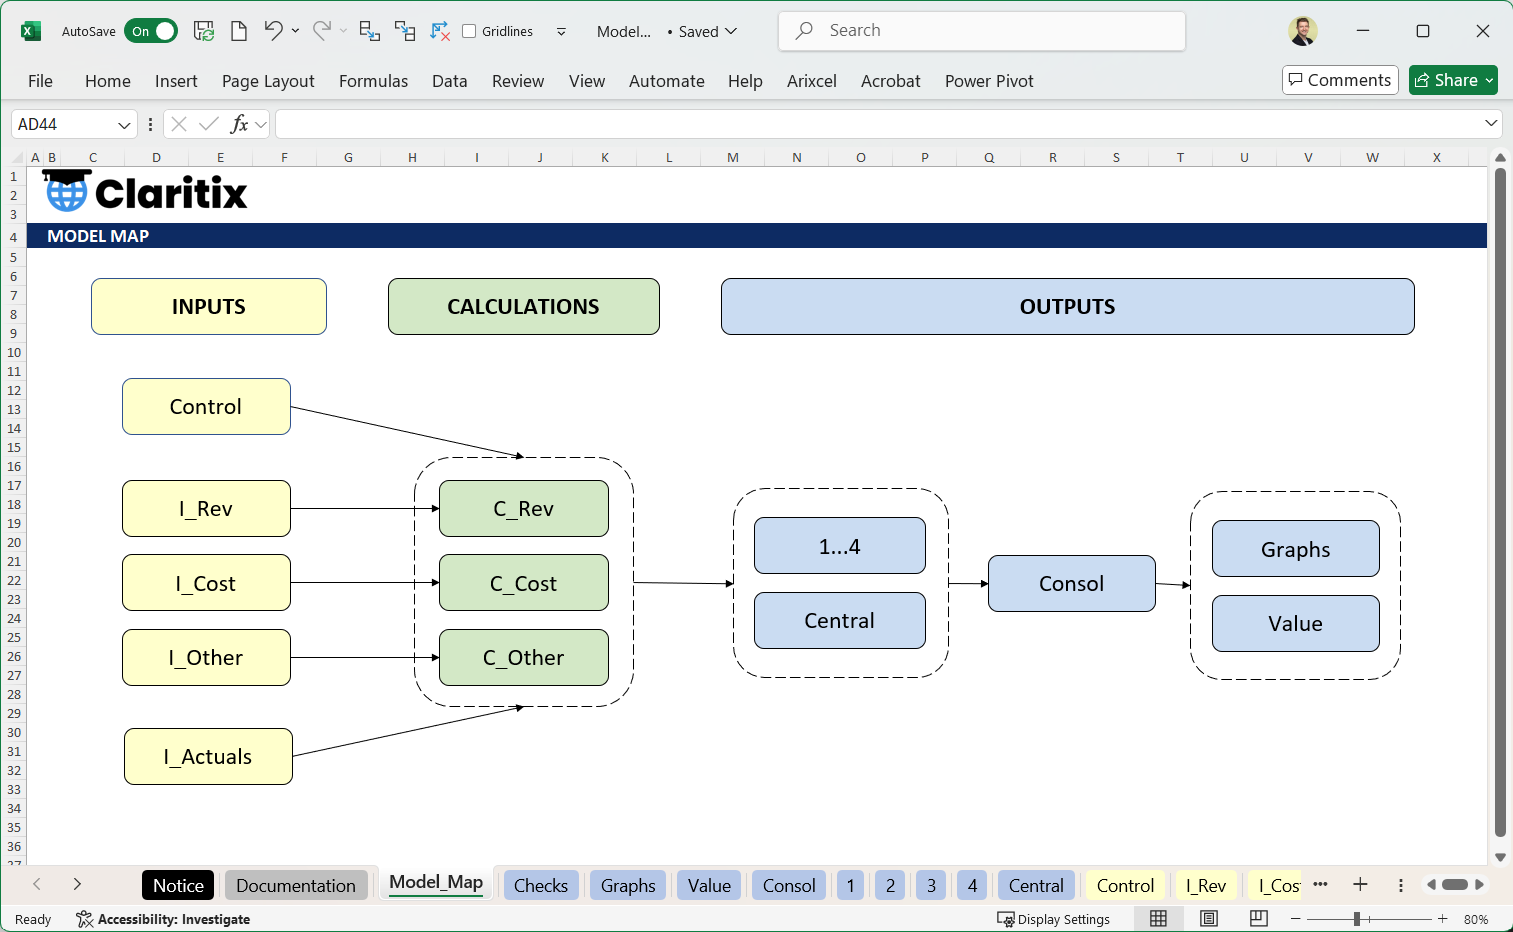Click inside the formula bar input
This screenshot has width=1513, height=932.
click(878, 124)
